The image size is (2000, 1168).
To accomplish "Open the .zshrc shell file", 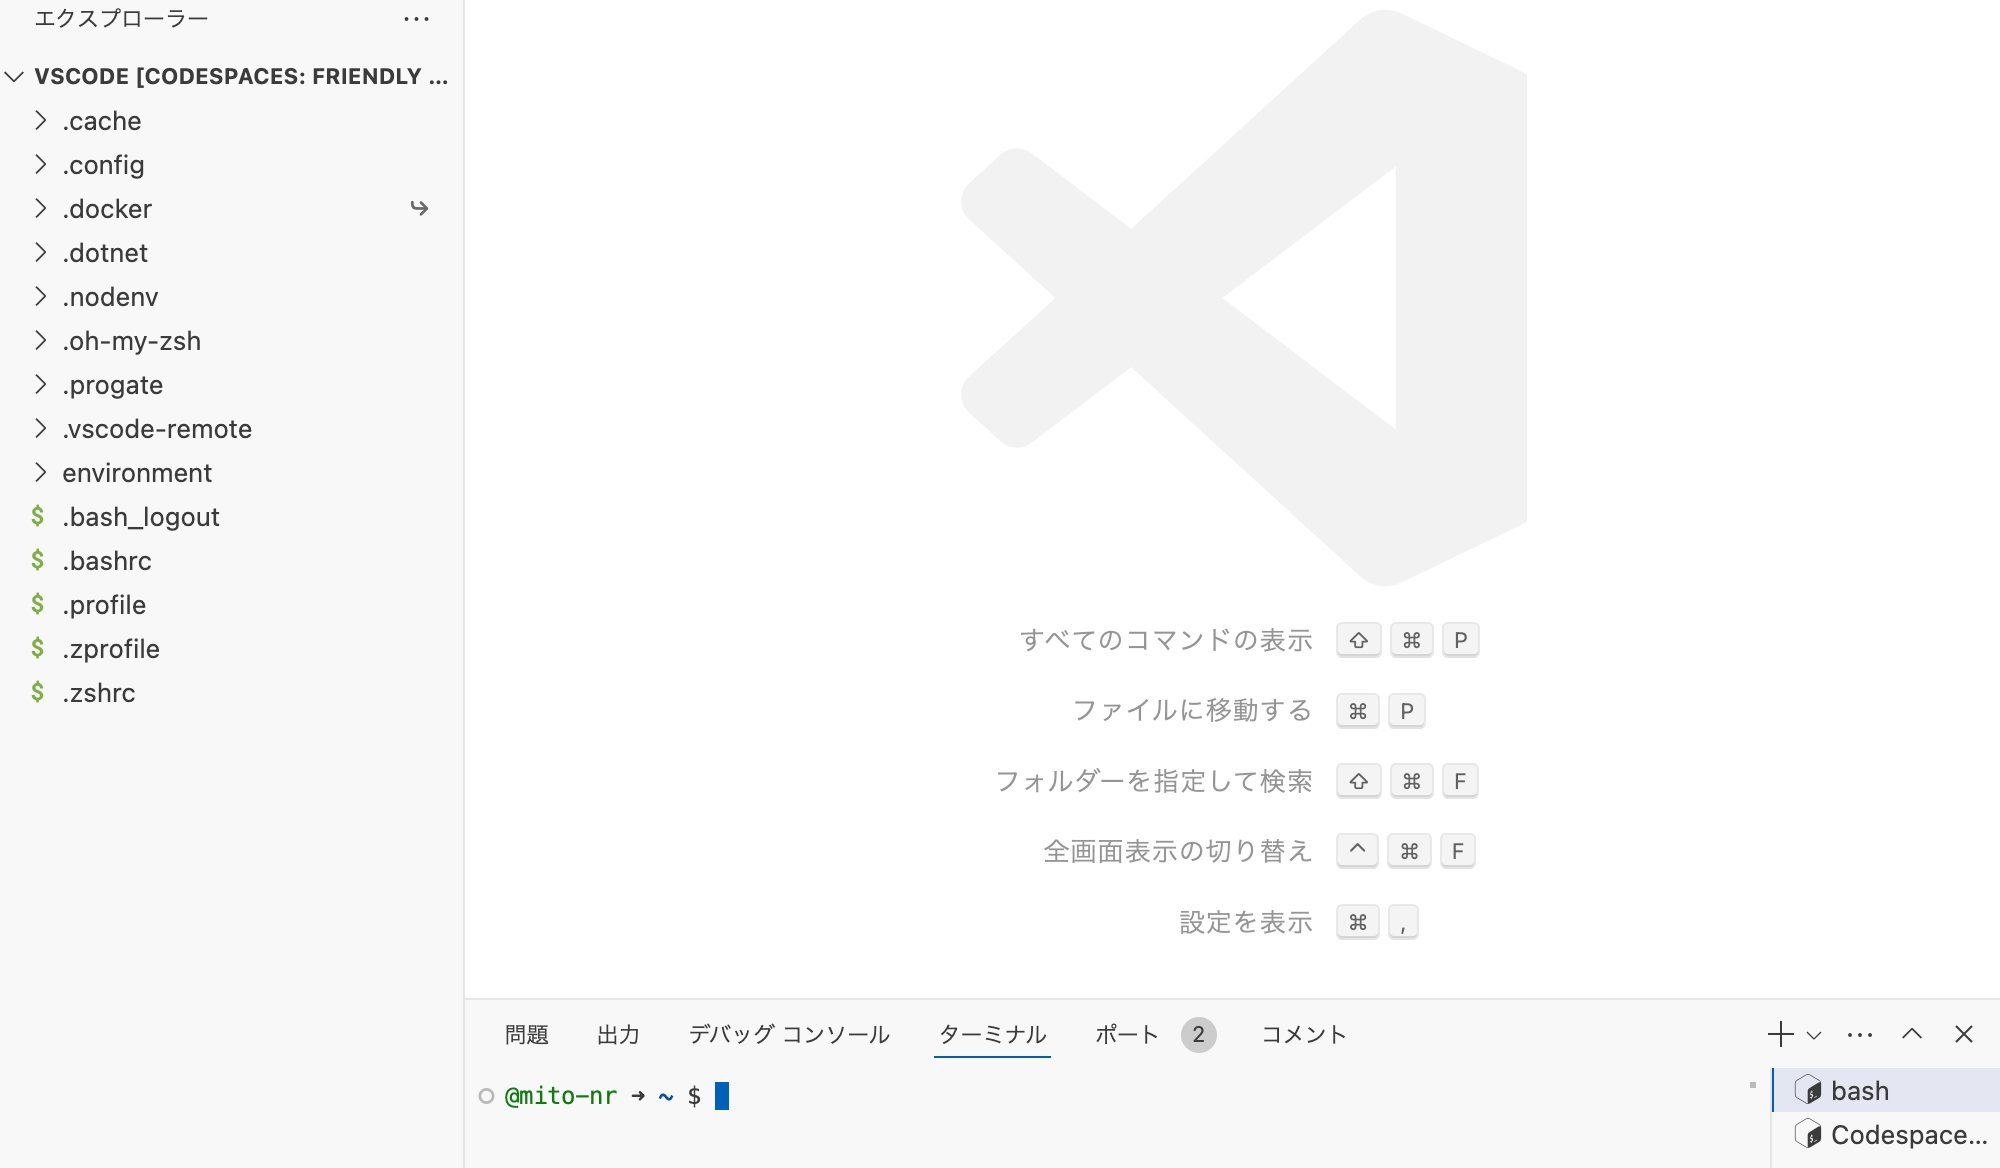I will click(x=99, y=693).
